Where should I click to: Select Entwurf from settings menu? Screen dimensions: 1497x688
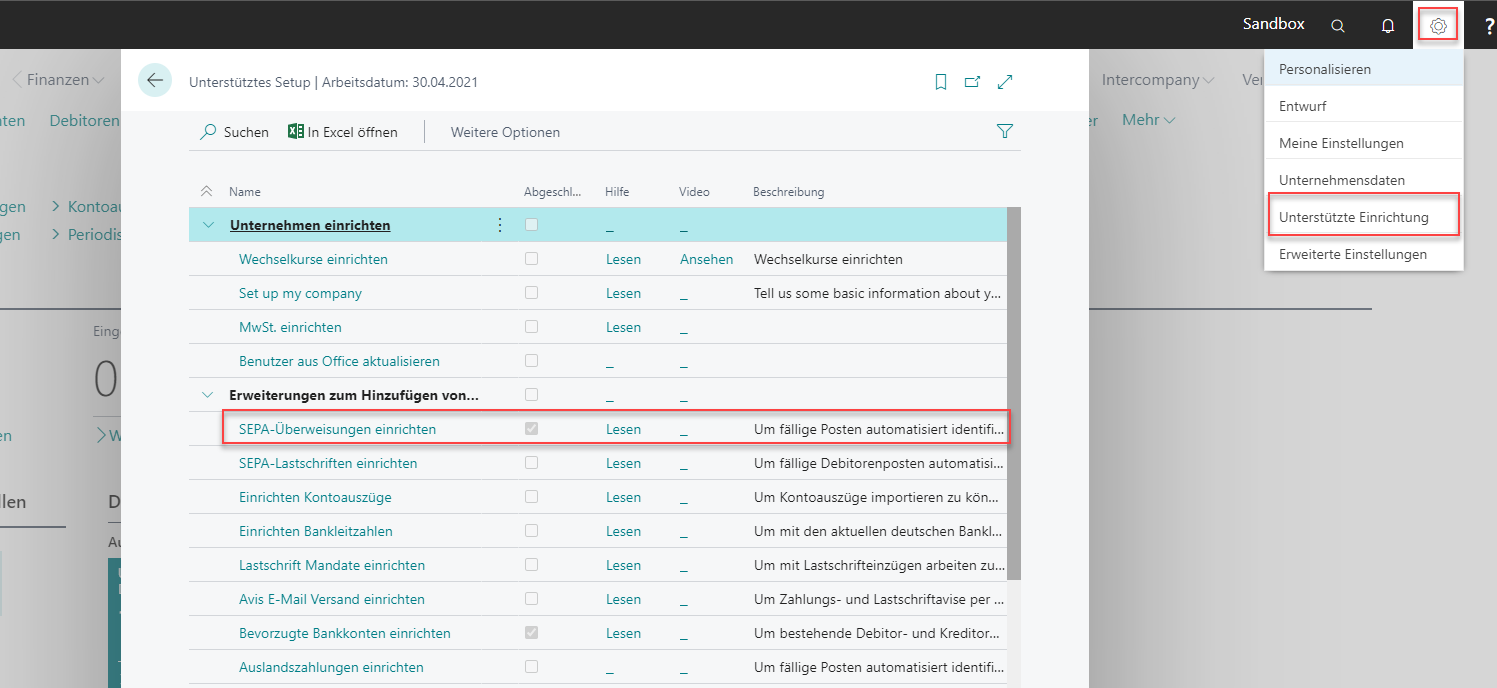[1363, 106]
